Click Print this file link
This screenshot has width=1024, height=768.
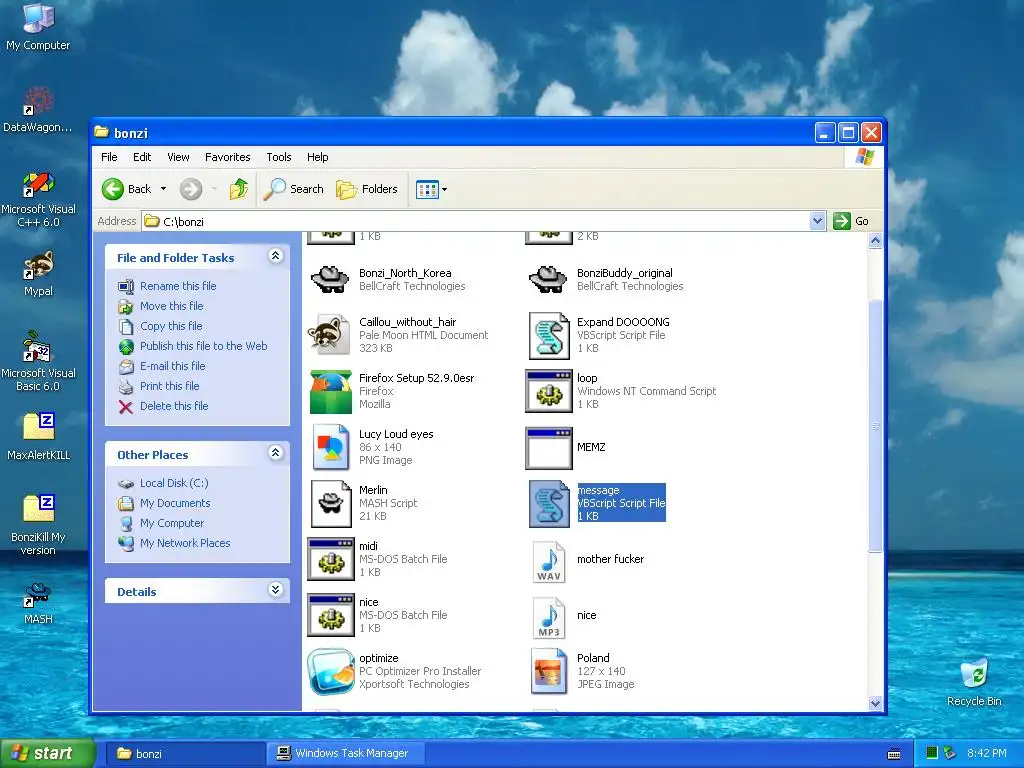pos(169,386)
